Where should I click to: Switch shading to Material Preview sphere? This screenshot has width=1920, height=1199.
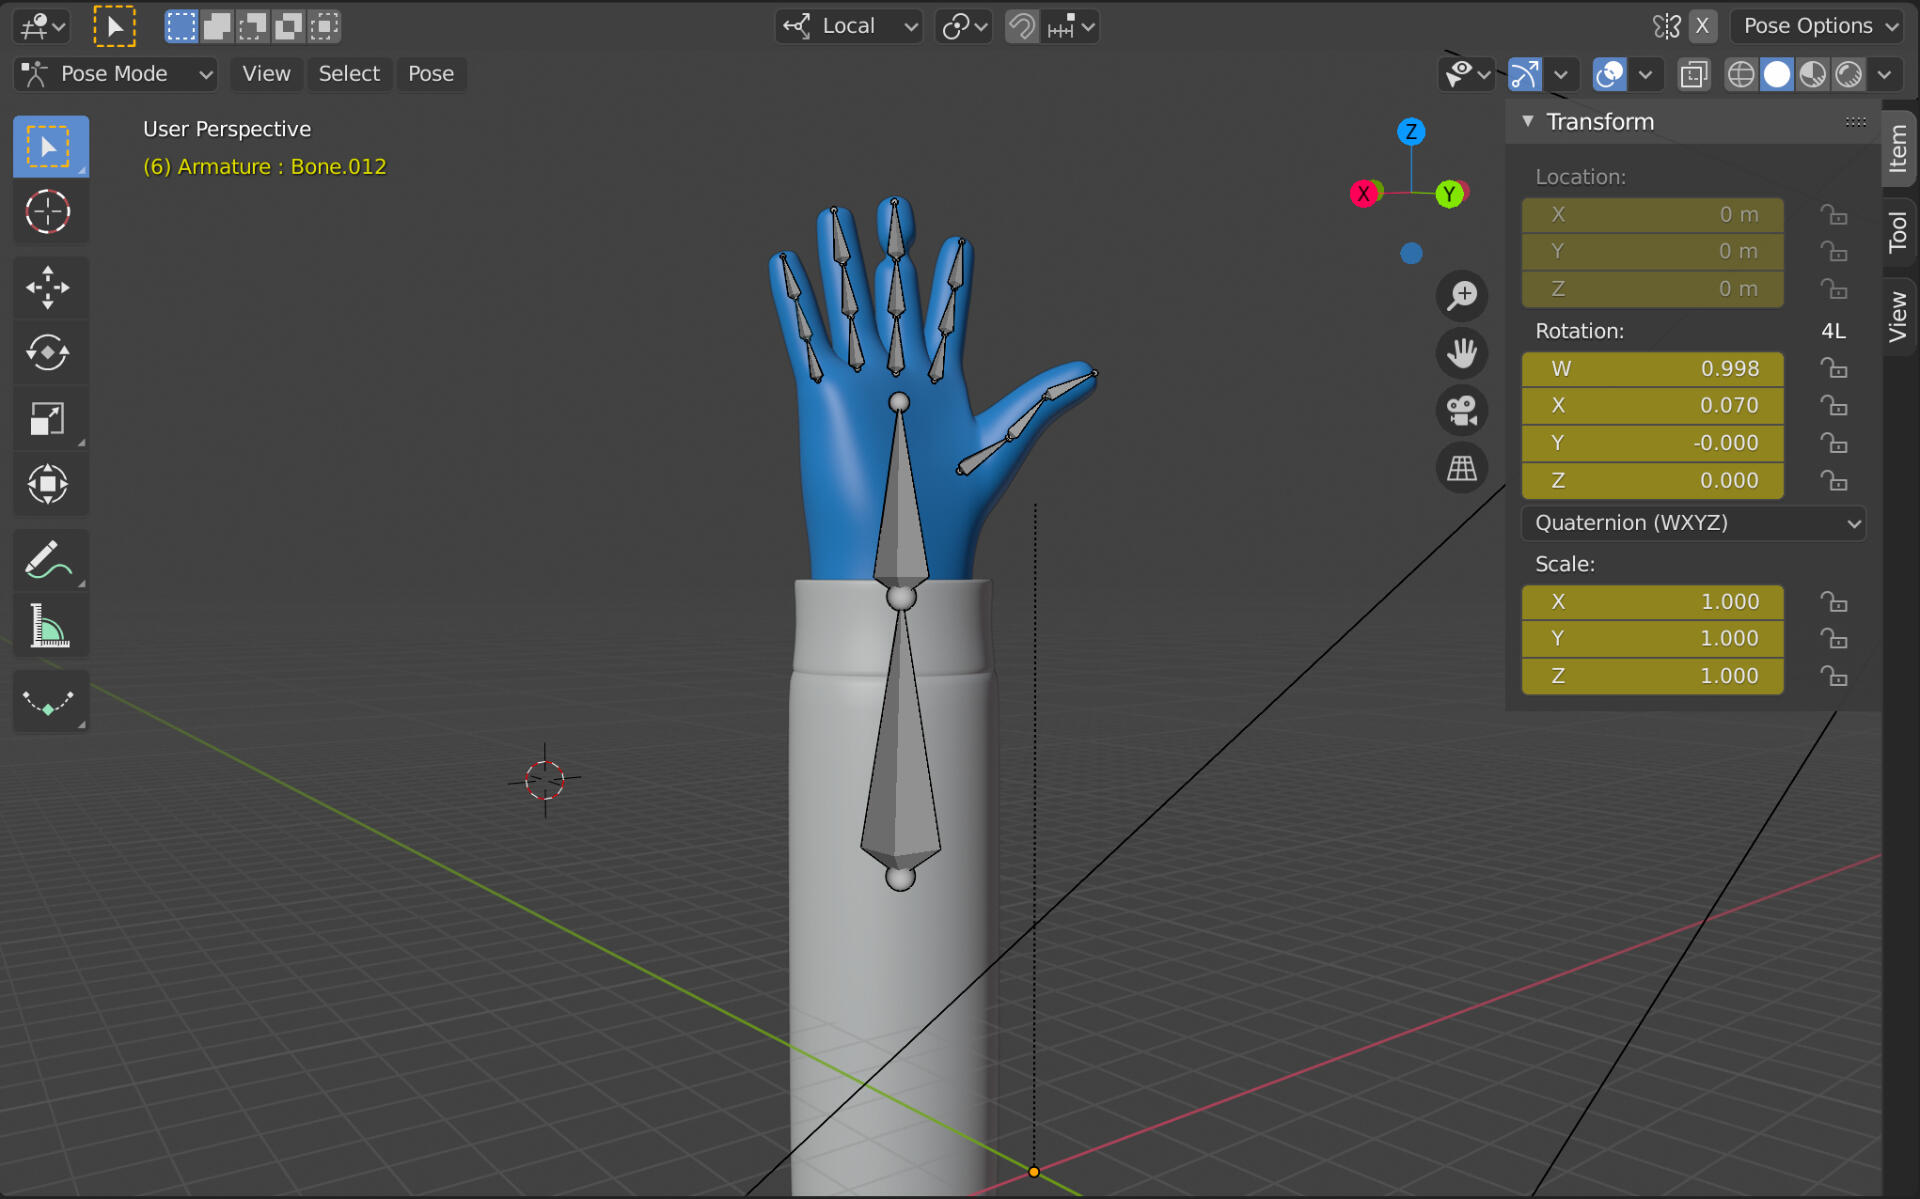click(x=1812, y=74)
